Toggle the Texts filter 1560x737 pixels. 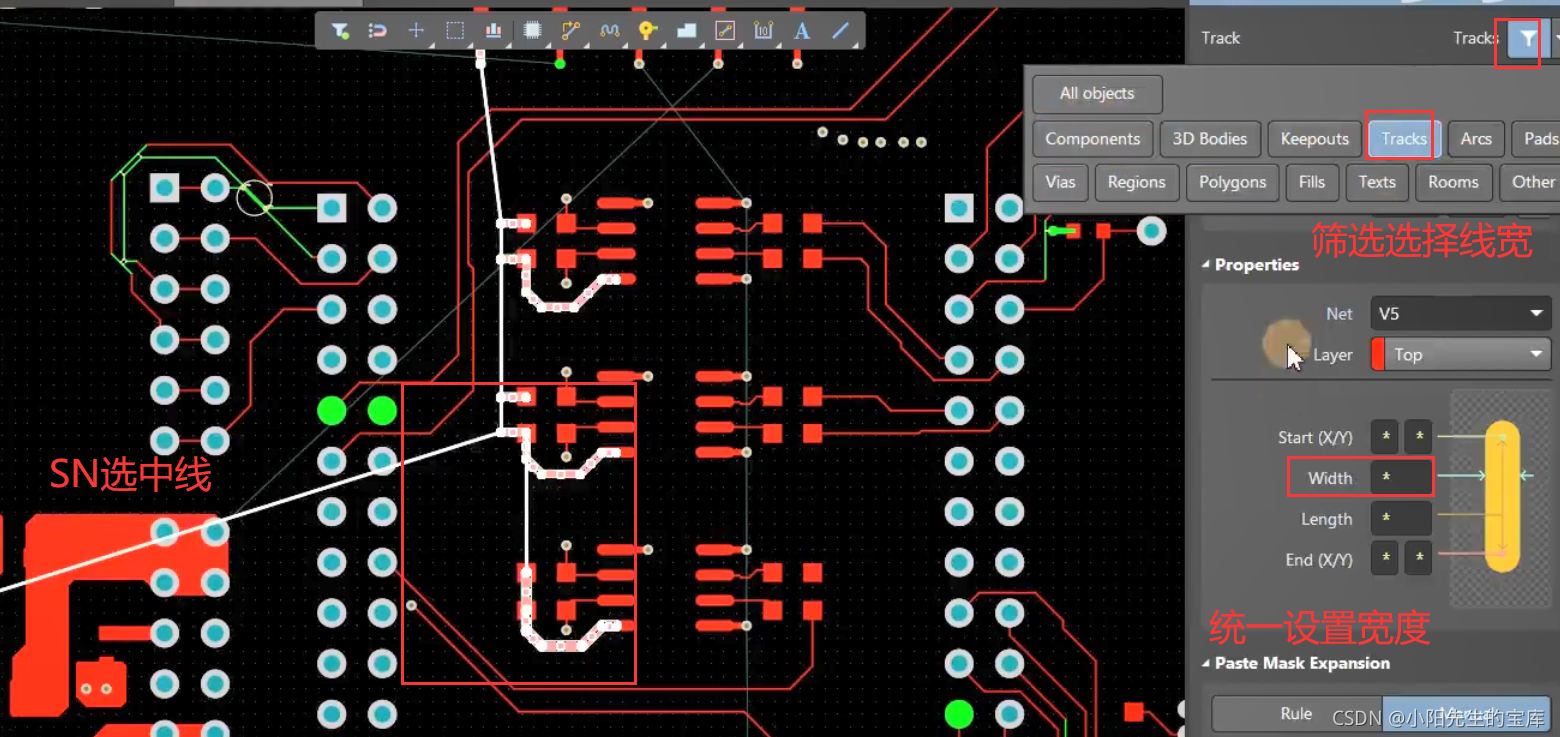[1376, 182]
